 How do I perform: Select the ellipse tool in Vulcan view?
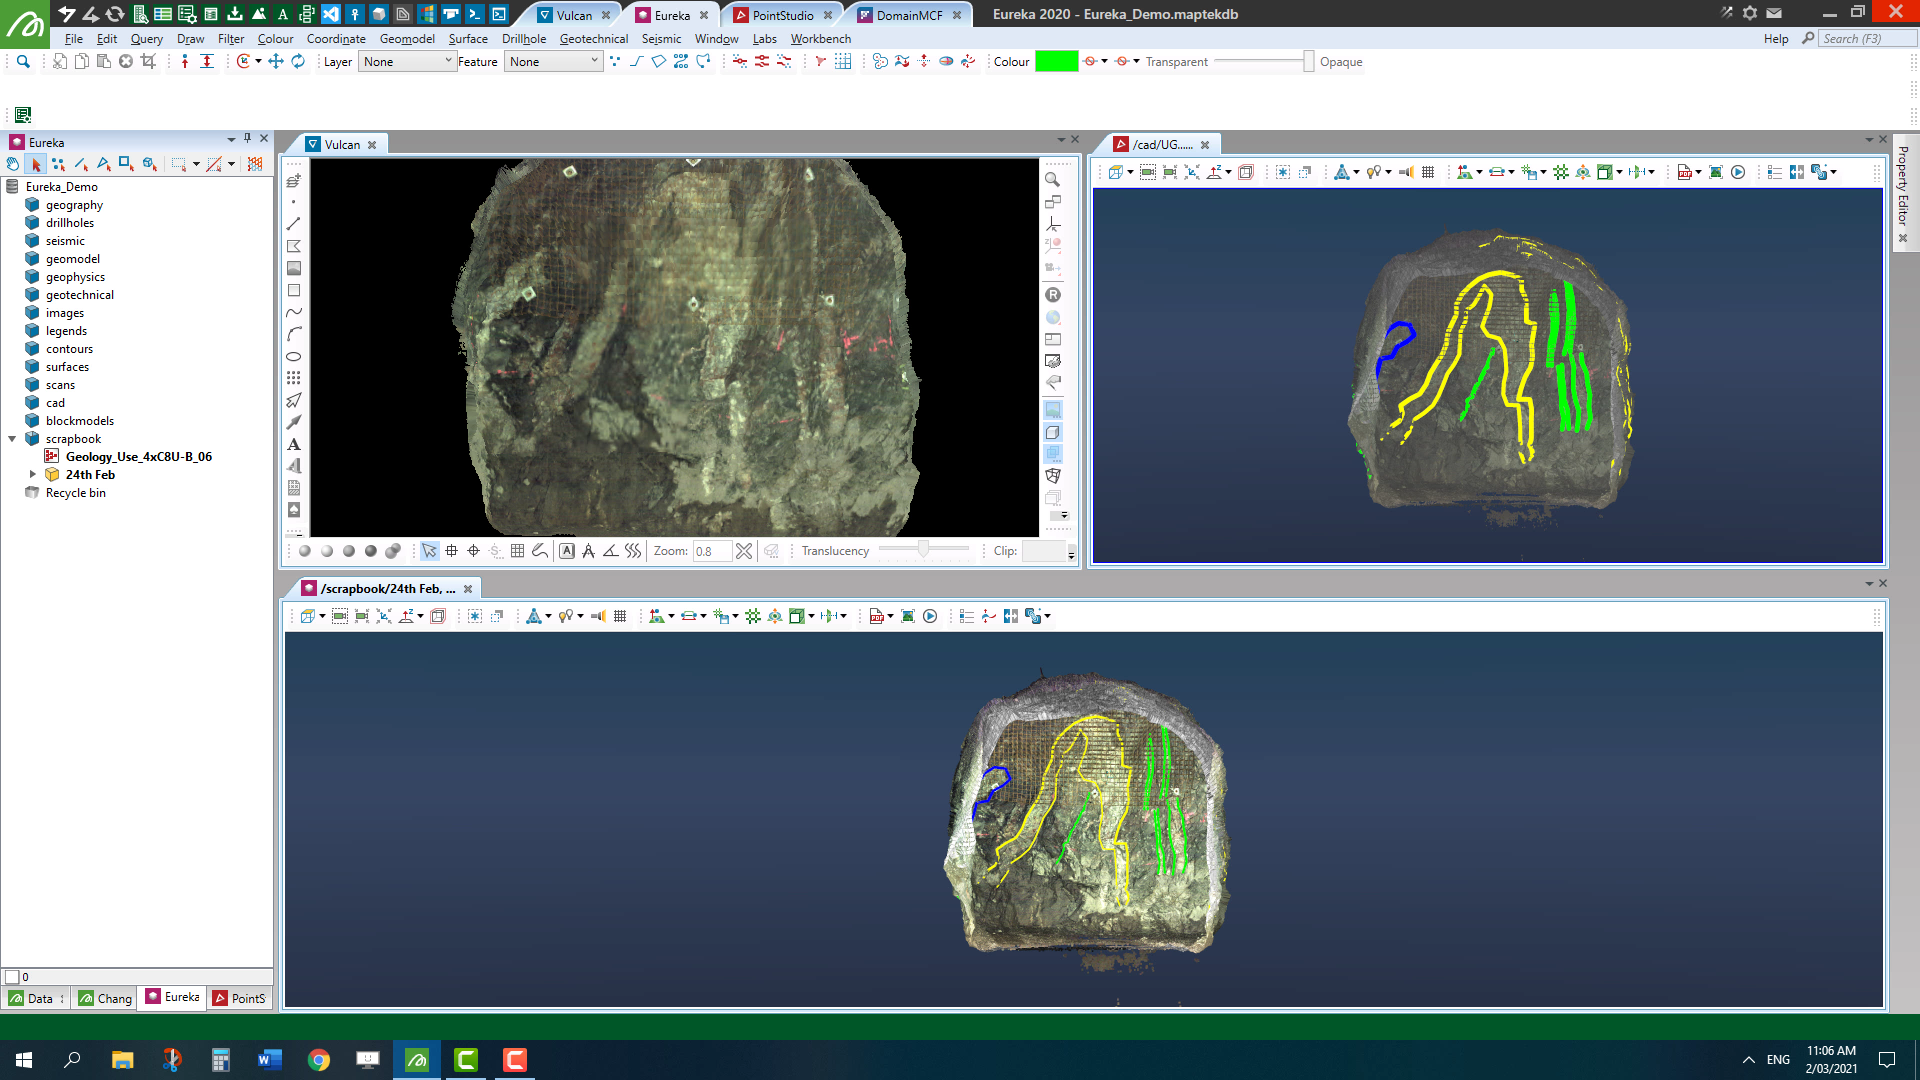[294, 356]
